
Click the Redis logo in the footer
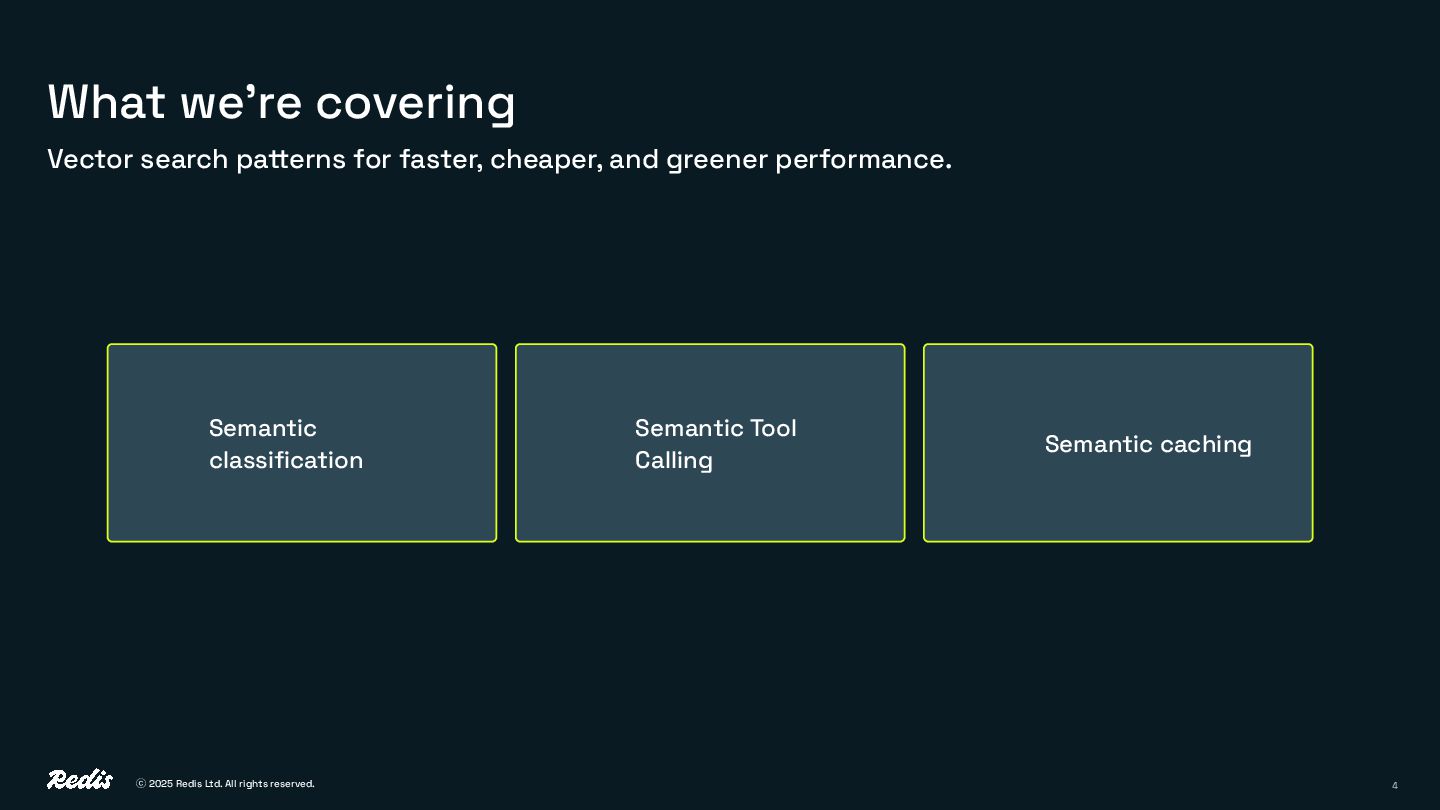[79, 780]
